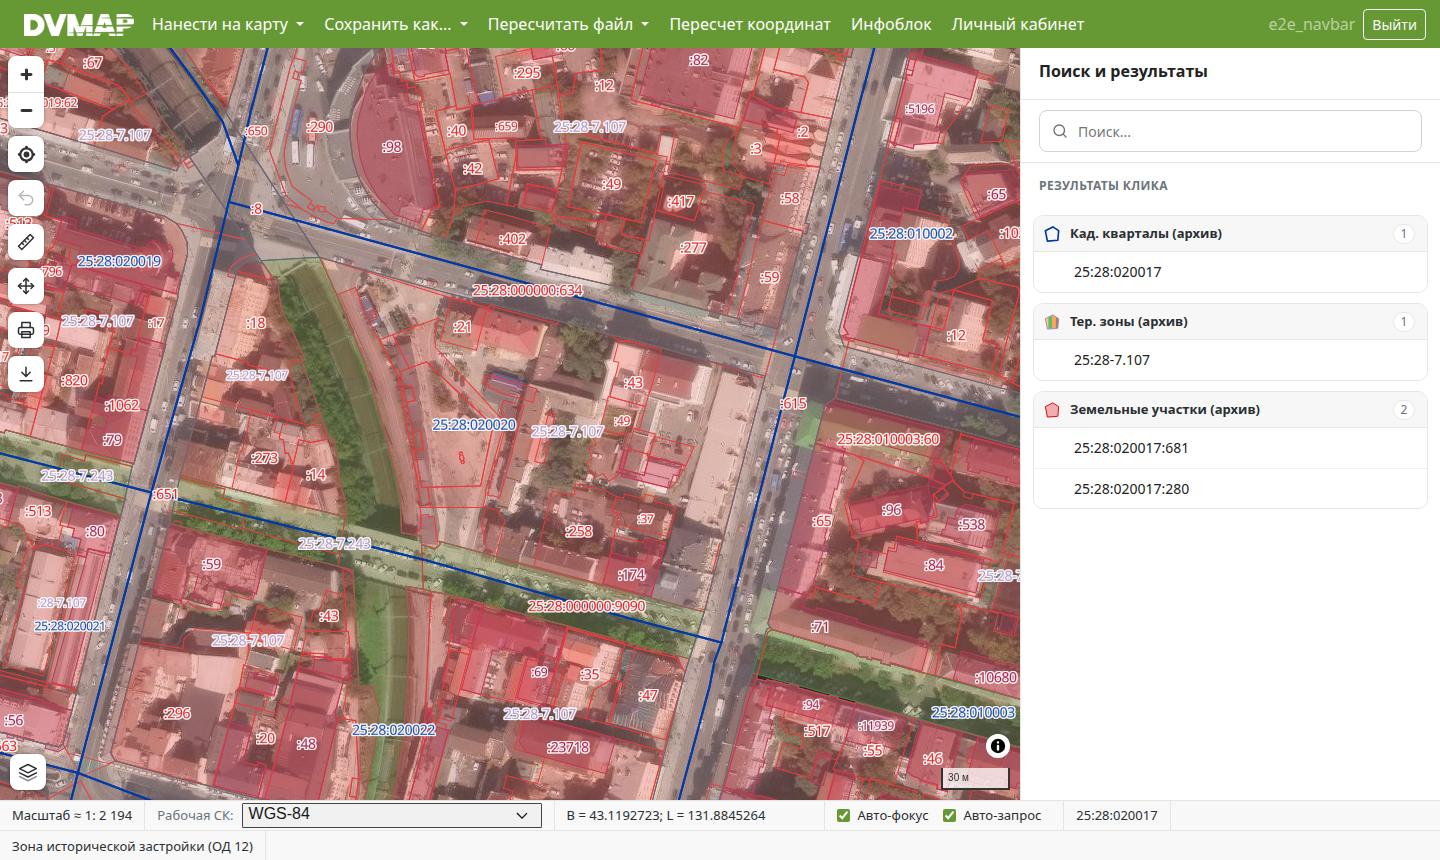The width and height of the screenshot is (1440, 860).
Task: Toggle the Авто-запрос checkbox
Action: click(950, 815)
